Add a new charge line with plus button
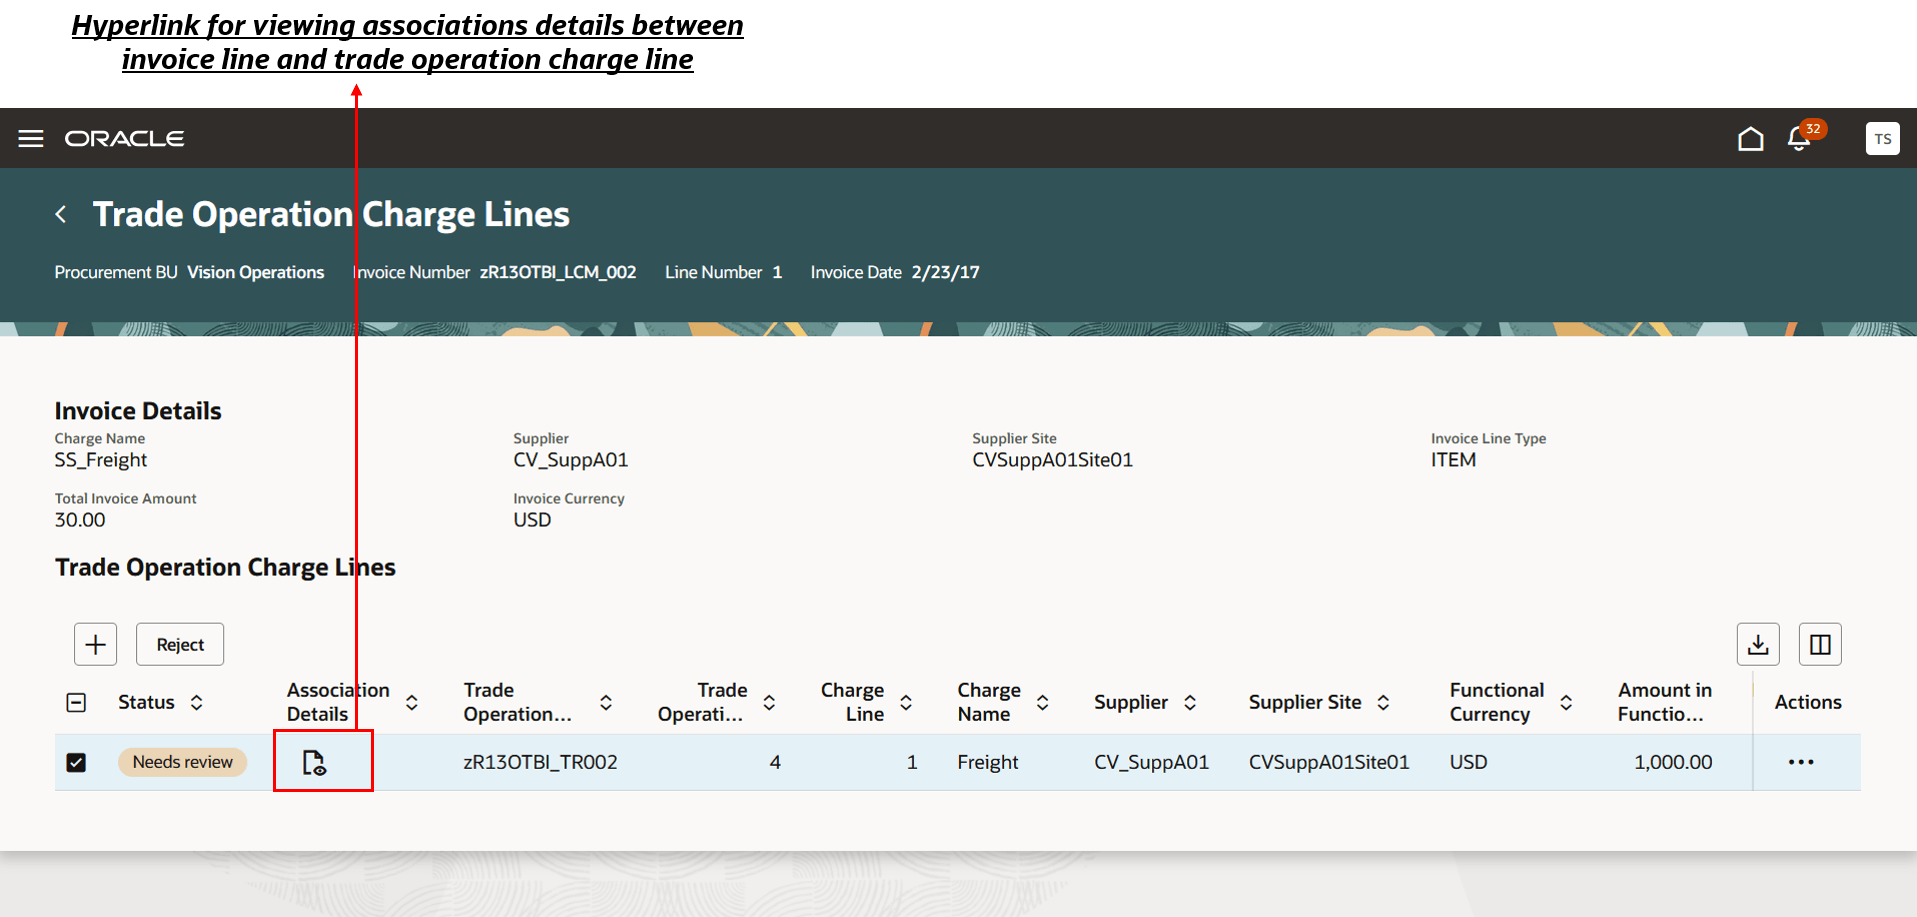1917x917 pixels. click(96, 644)
